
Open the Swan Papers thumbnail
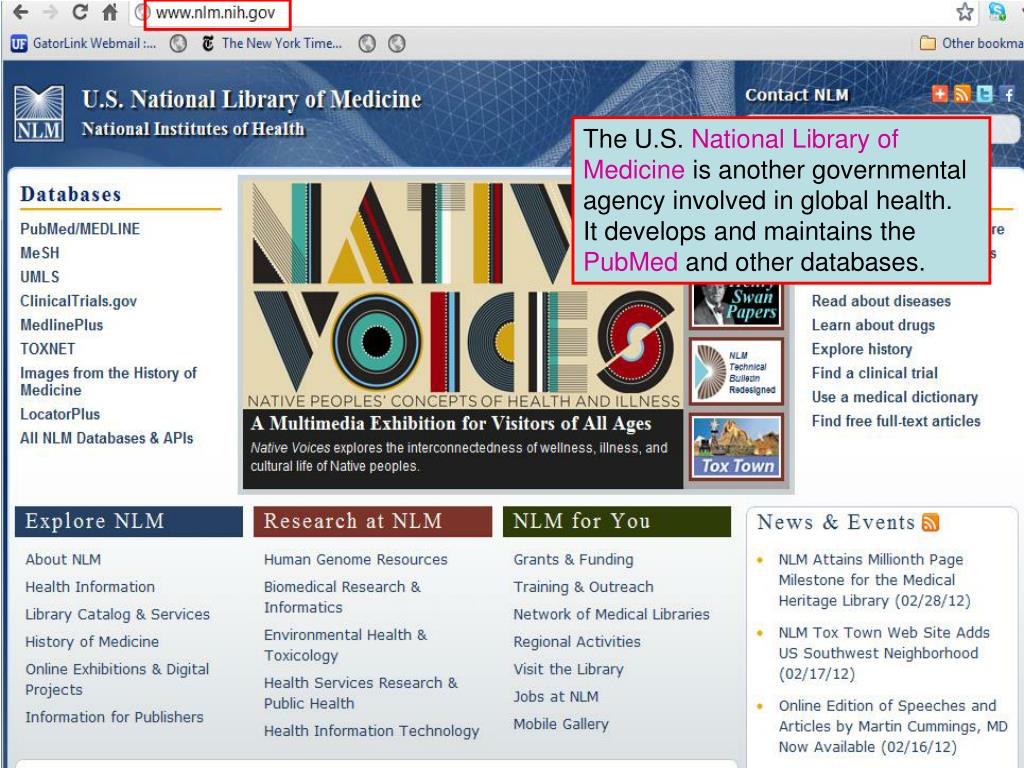tap(737, 305)
